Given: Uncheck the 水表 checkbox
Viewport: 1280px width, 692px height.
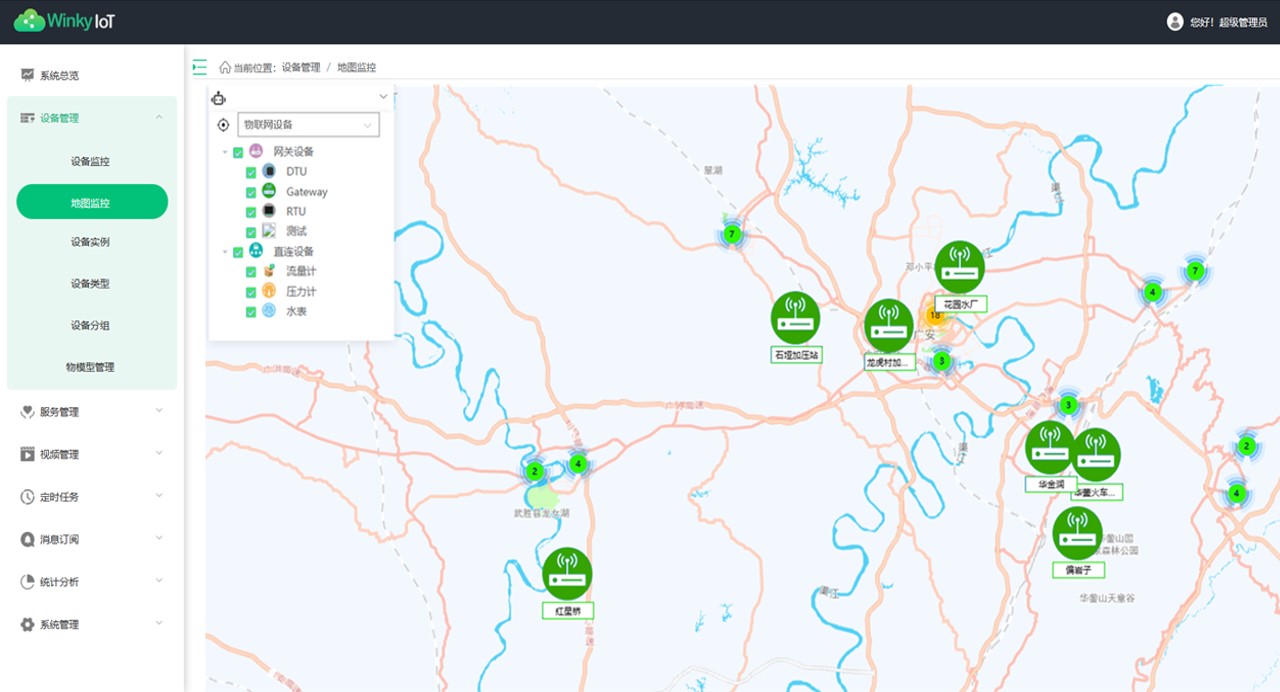Looking at the screenshot, I should 251,312.
